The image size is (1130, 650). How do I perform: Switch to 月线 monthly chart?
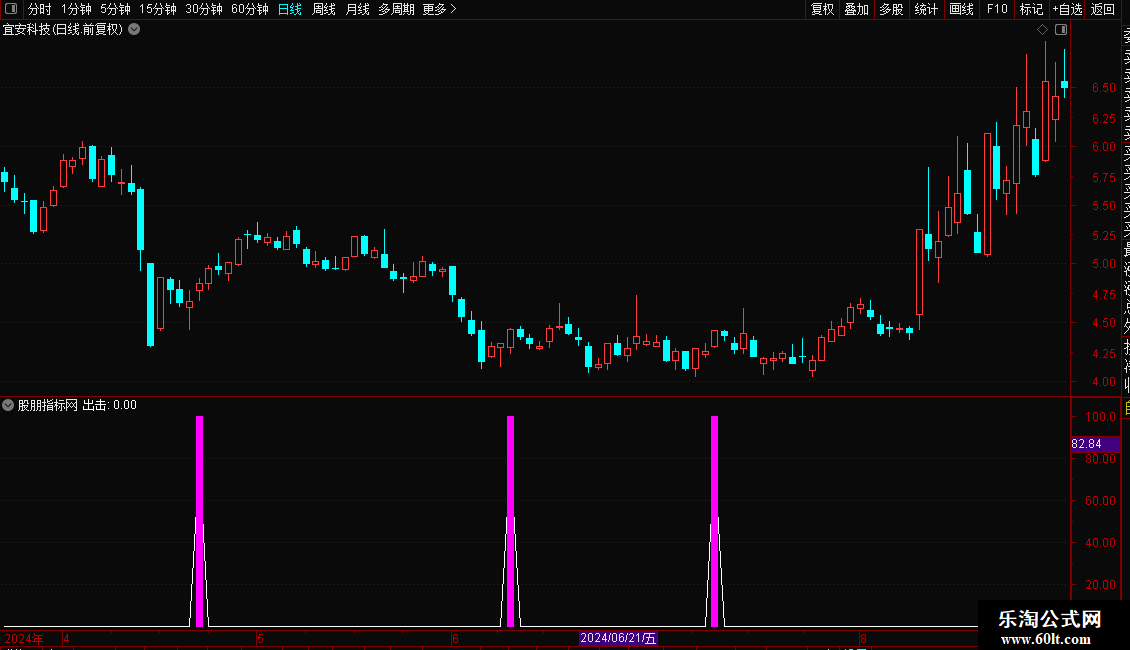[357, 9]
